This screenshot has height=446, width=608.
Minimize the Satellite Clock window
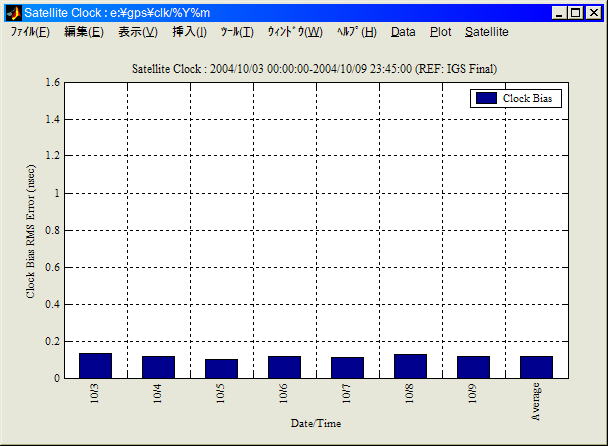[557, 13]
